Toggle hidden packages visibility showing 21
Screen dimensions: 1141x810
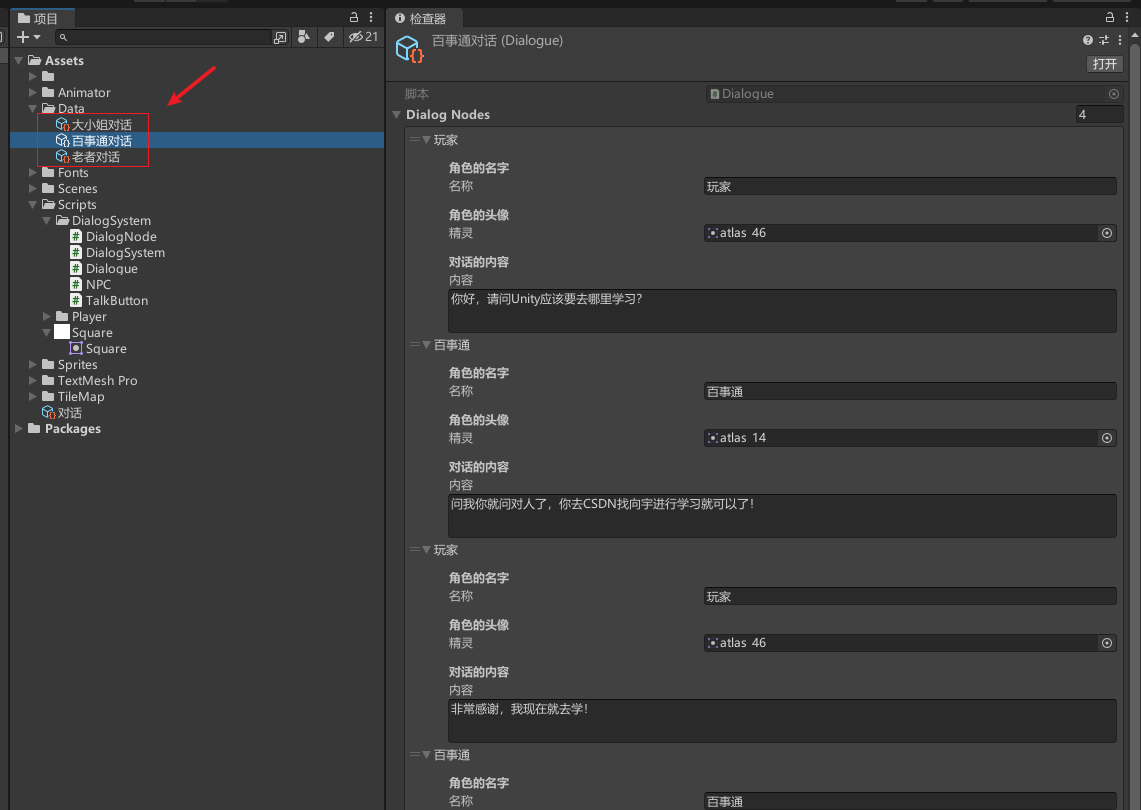pyautogui.click(x=363, y=36)
